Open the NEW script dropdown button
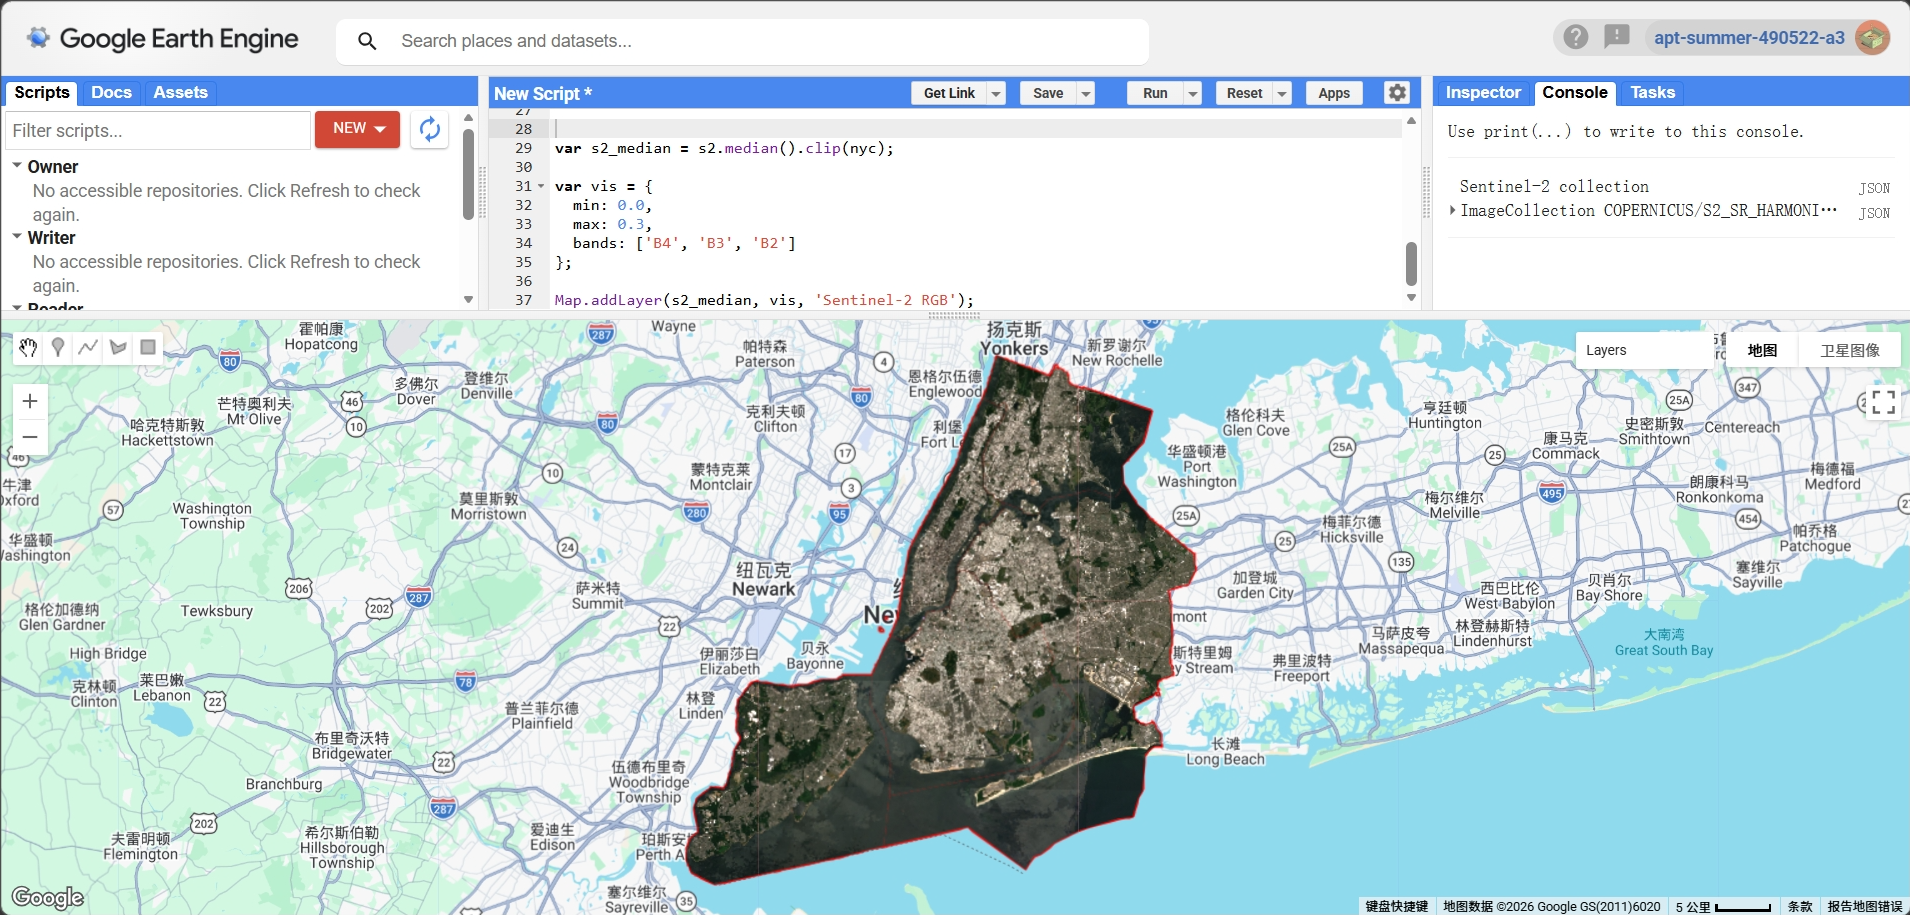1910x915 pixels. pyautogui.click(x=357, y=129)
